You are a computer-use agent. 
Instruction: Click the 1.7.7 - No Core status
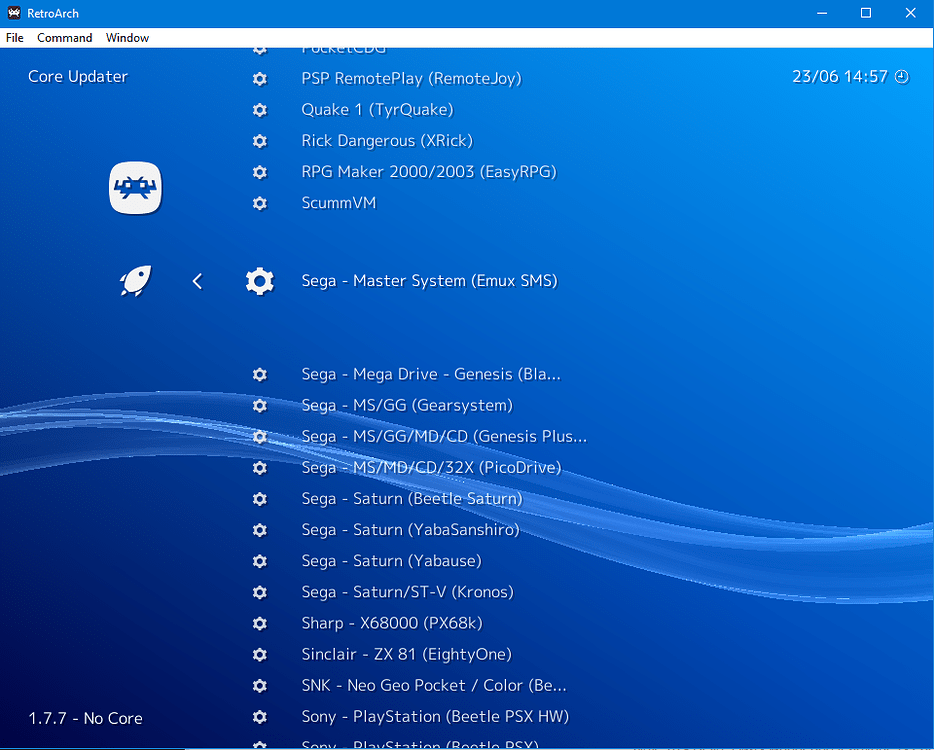tap(86, 718)
